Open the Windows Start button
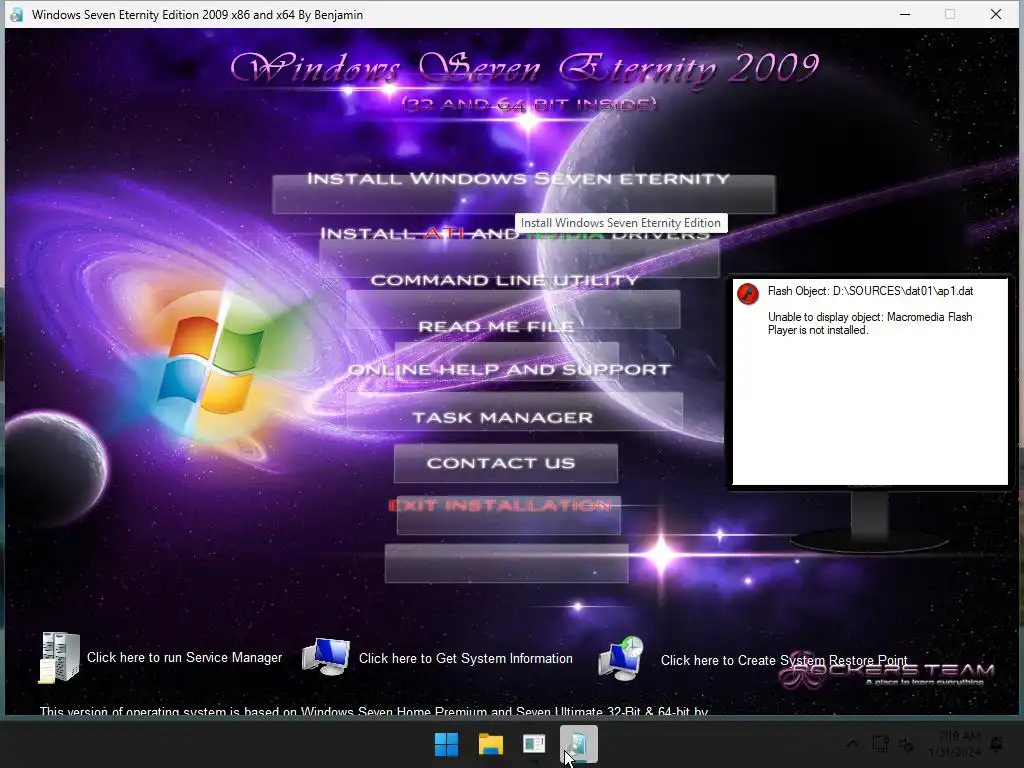The image size is (1024, 768). coord(447,744)
